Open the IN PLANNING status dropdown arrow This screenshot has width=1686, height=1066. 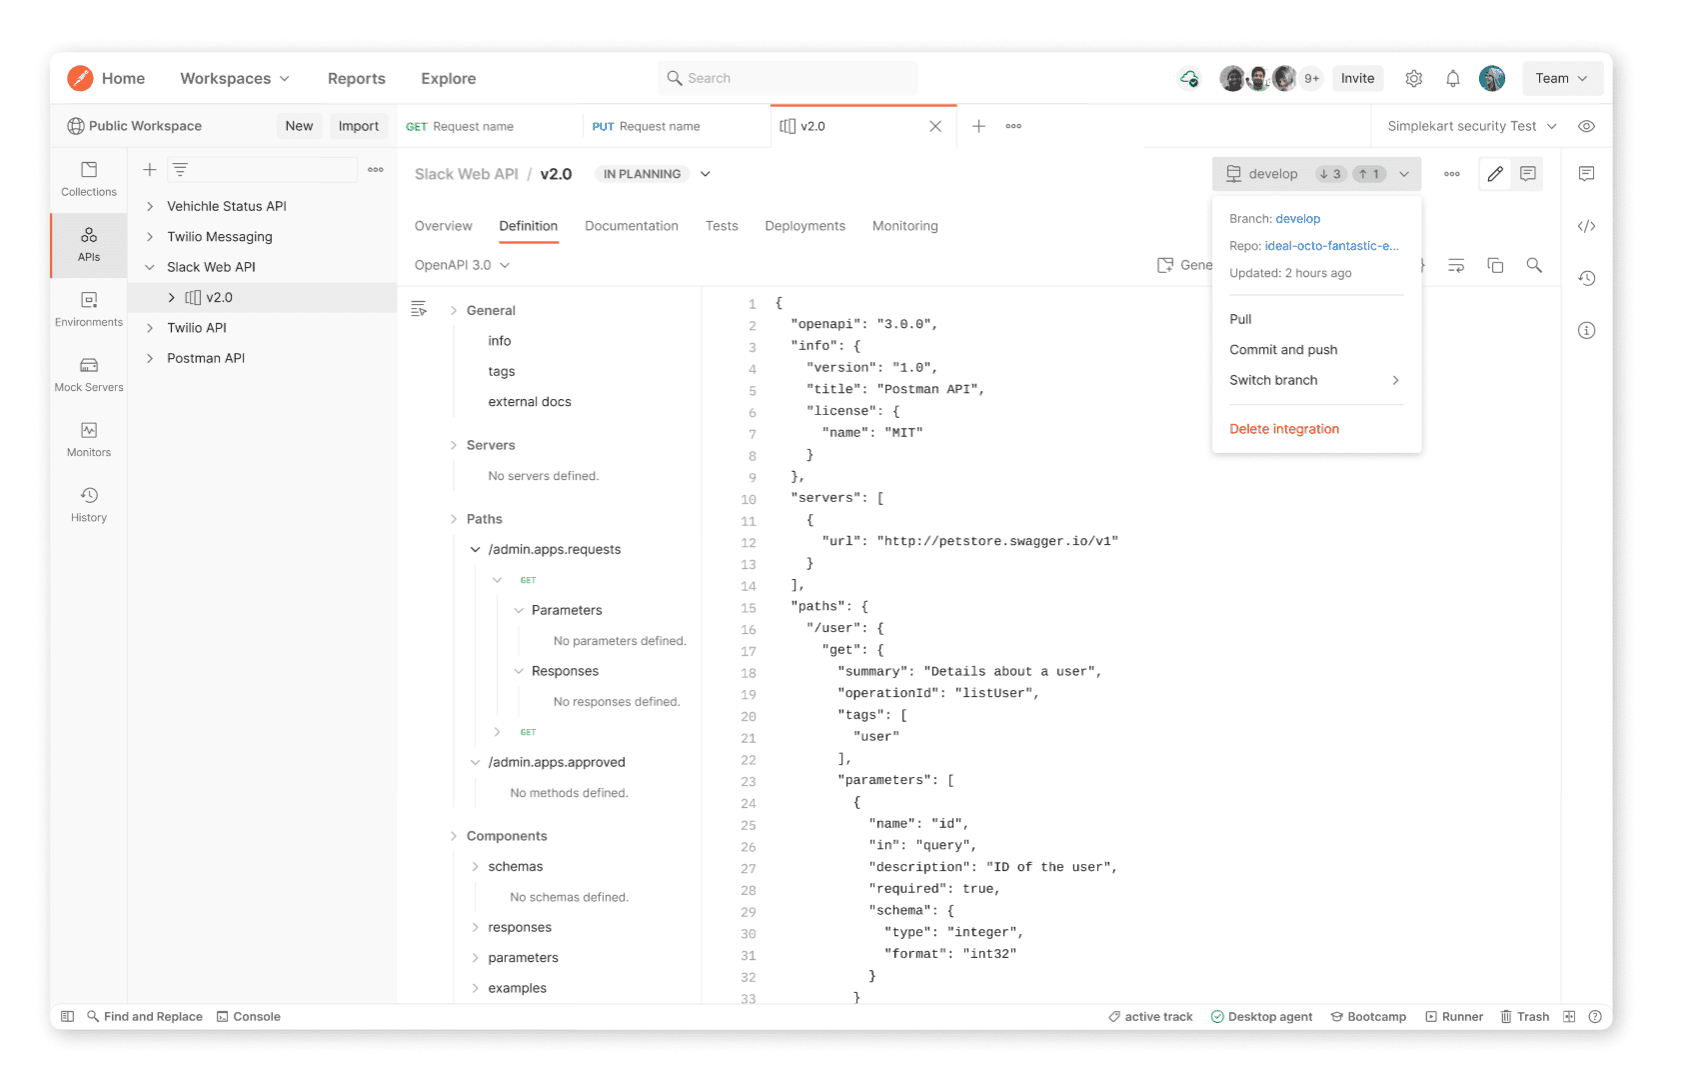tap(705, 174)
